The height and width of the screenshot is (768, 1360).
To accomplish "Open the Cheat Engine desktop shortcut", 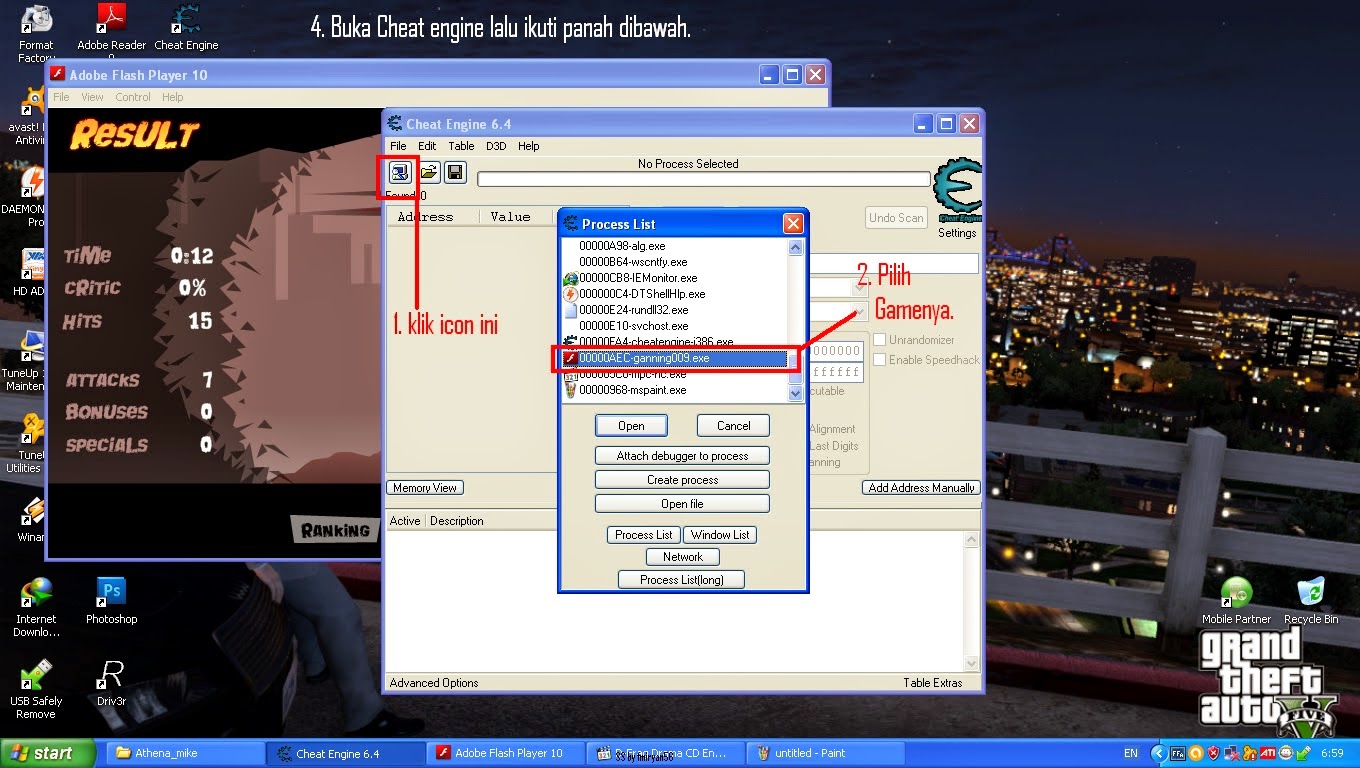I will tap(186, 28).
